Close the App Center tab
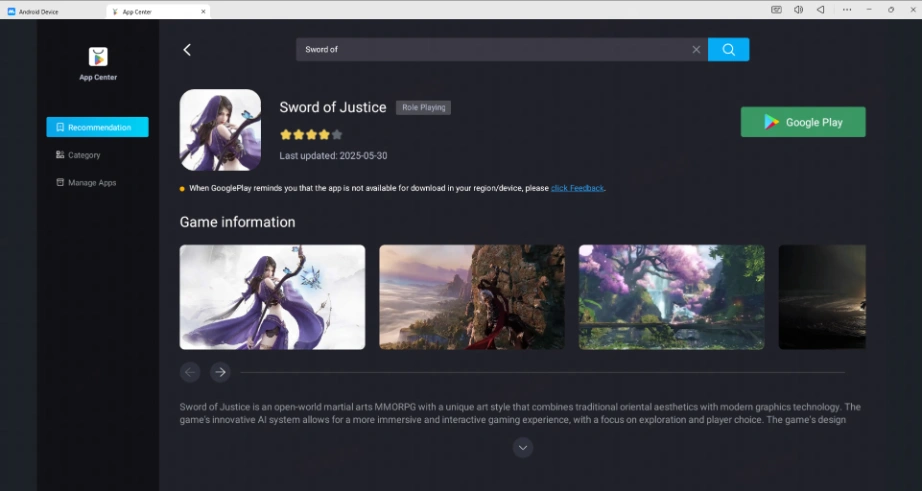This screenshot has height=491, width=922. click(x=203, y=11)
